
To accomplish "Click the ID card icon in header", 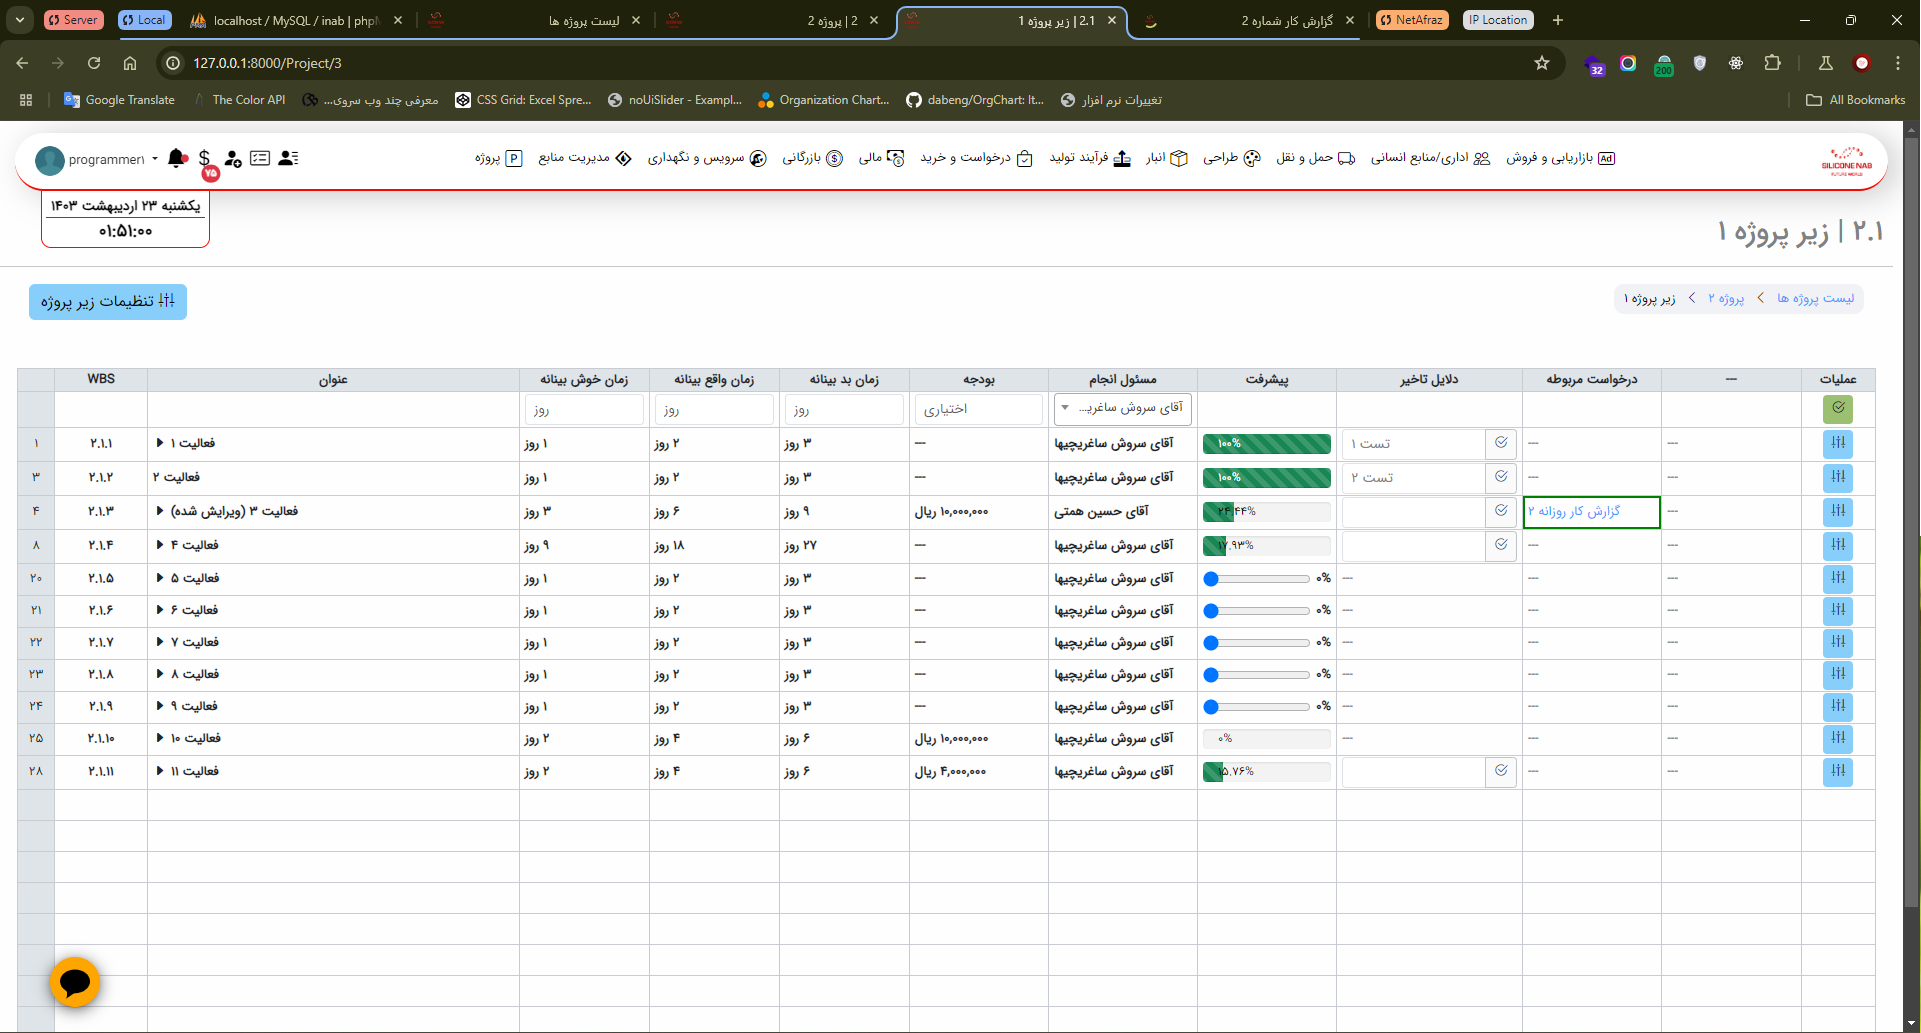I will coord(260,158).
